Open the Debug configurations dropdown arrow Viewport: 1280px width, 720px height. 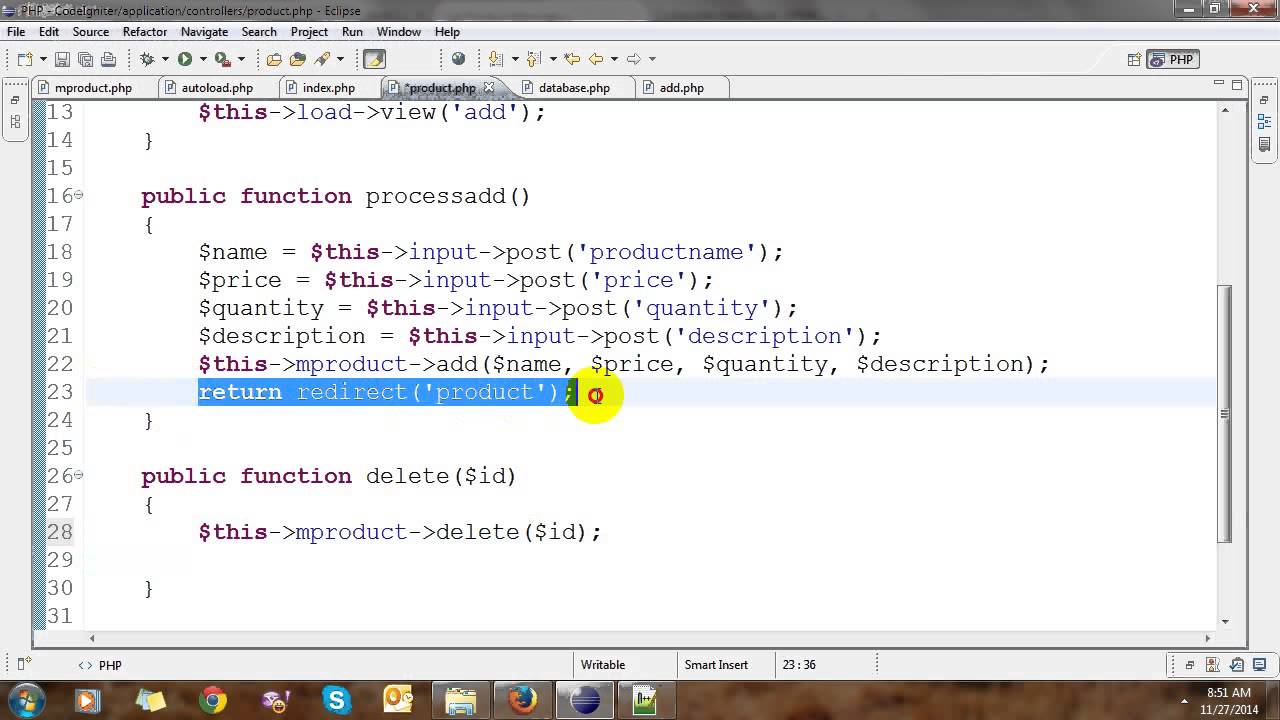click(x=164, y=59)
